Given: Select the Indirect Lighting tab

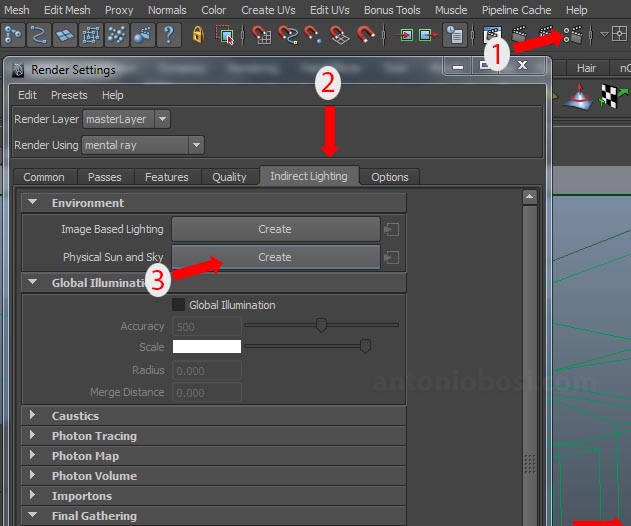Looking at the screenshot, I should tap(309, 176).
